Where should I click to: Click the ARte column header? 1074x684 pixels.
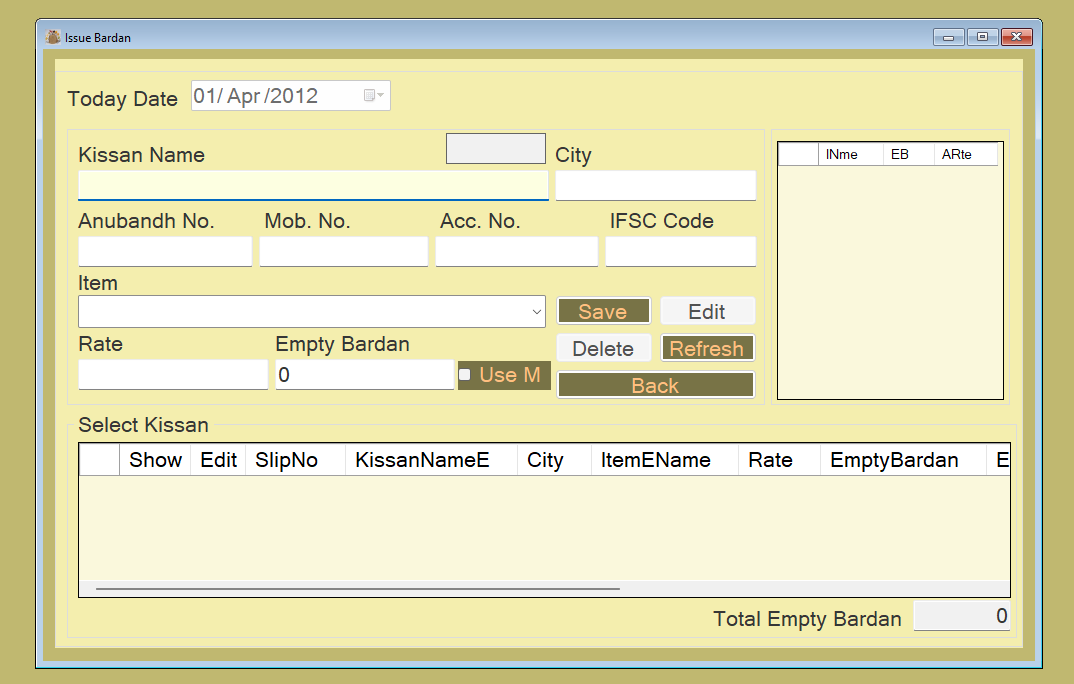(965, 154)
